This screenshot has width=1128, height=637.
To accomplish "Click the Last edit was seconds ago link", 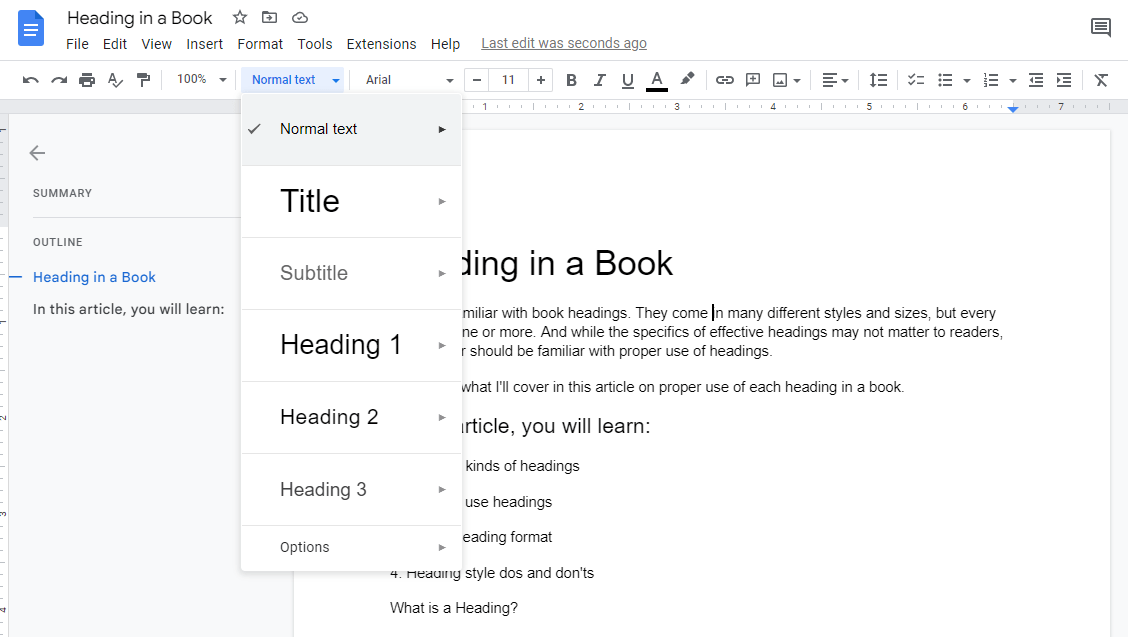I will (563, 43).
